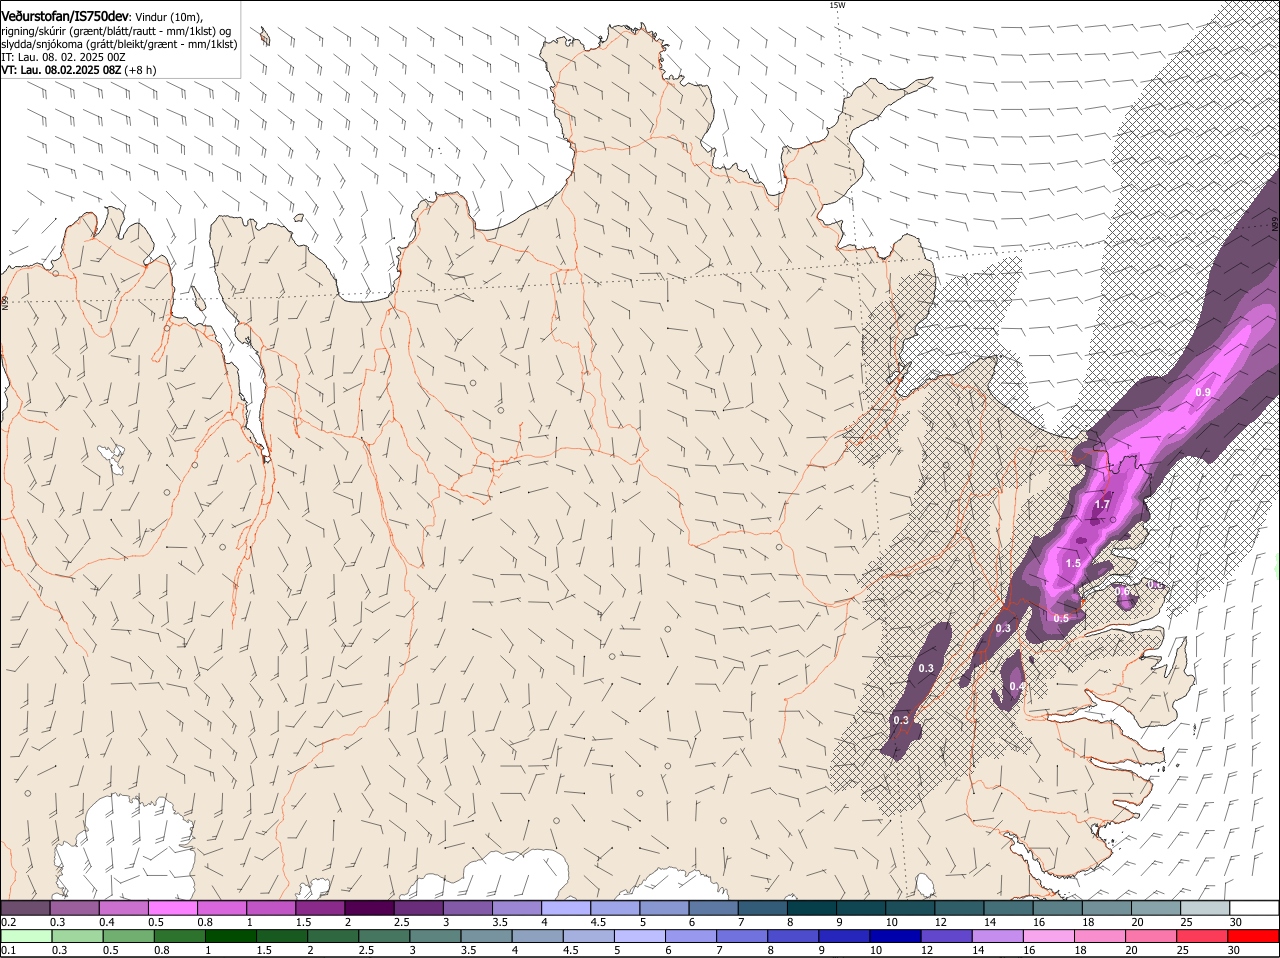Image resolution: width=1280 pixels, height=958 pixels.
Task: Click the 'Veðurstofan/IS750dev' title text
Action: point(65,17)
